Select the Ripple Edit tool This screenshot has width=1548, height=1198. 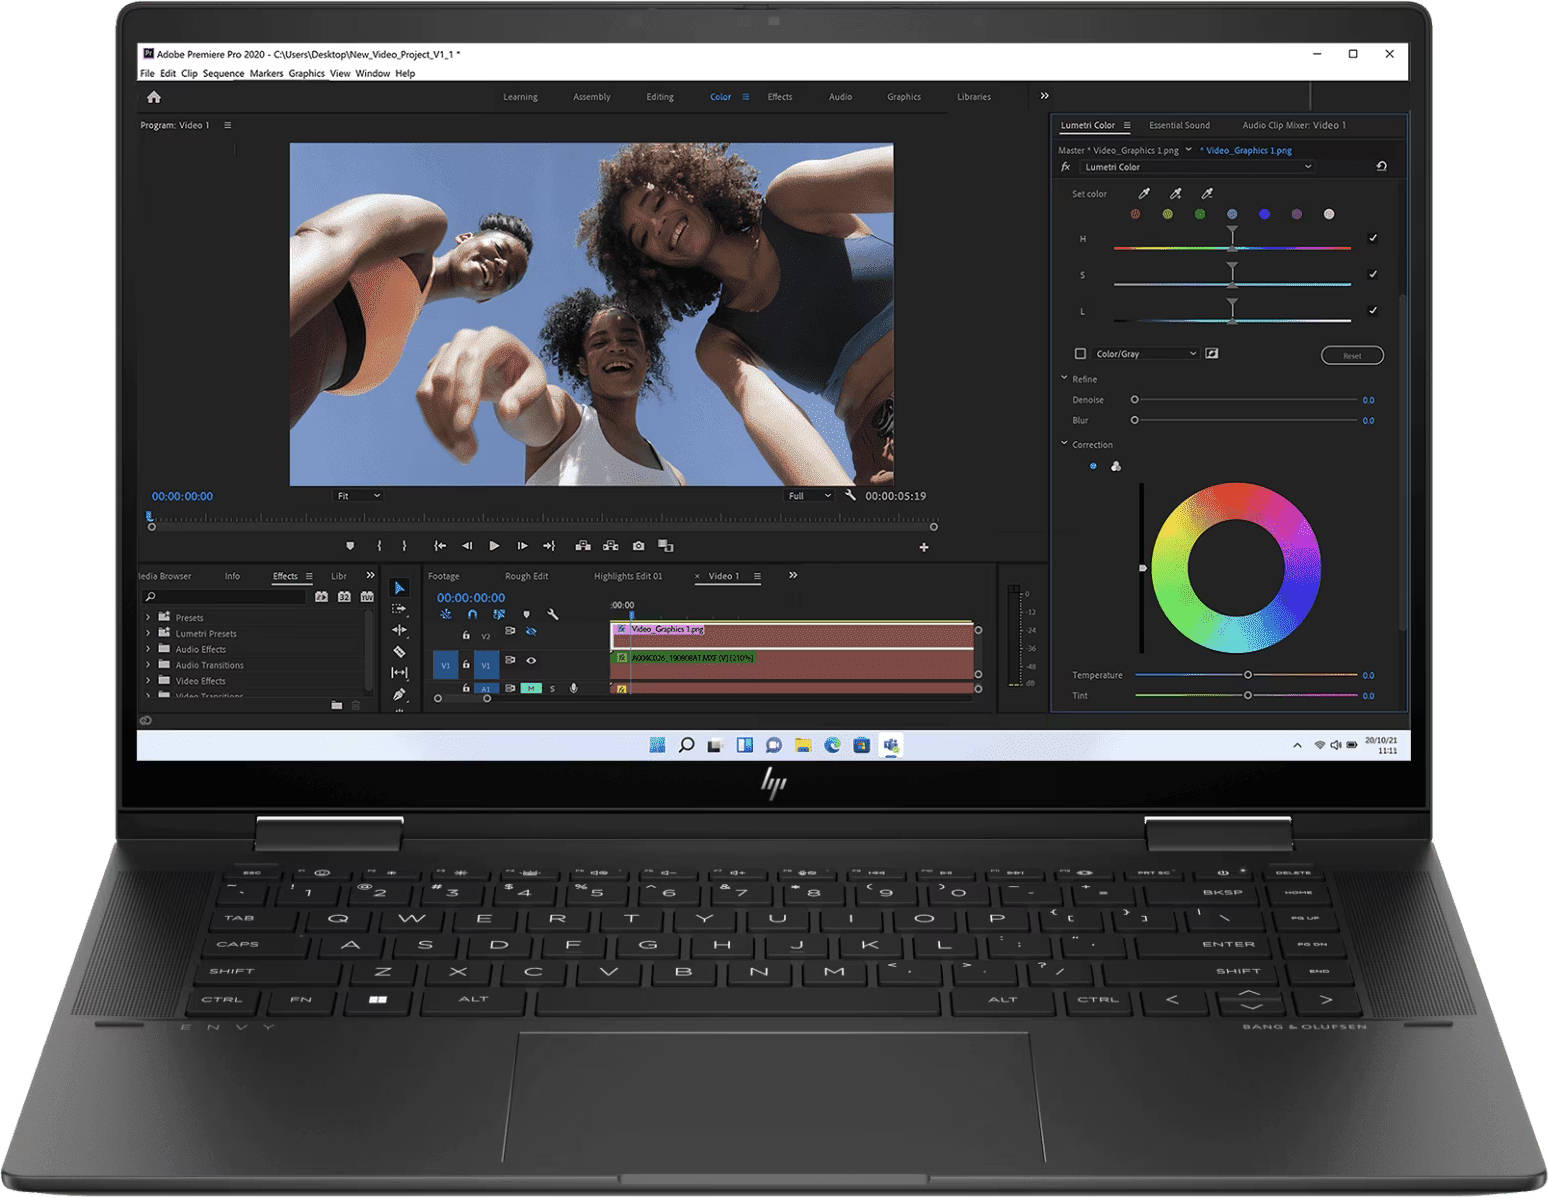click(399, 630)
